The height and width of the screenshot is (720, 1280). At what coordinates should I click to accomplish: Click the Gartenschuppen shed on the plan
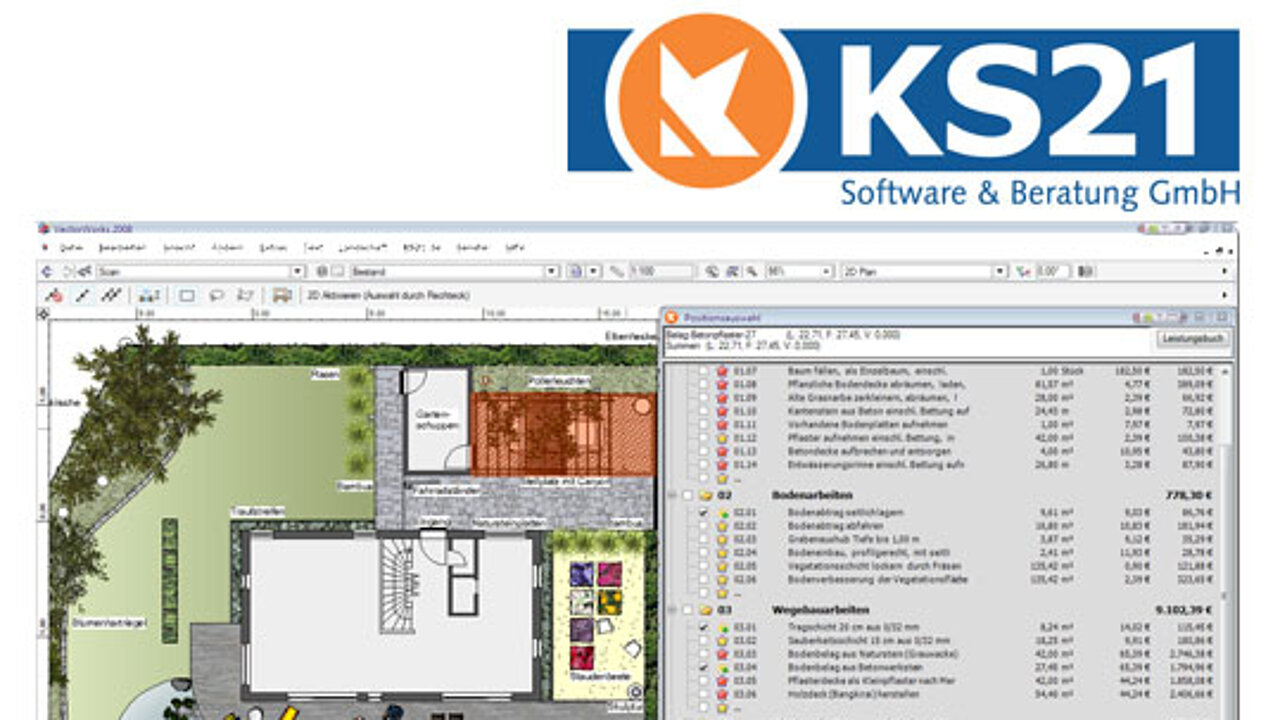pyautogui.click(x=436, y=420)
